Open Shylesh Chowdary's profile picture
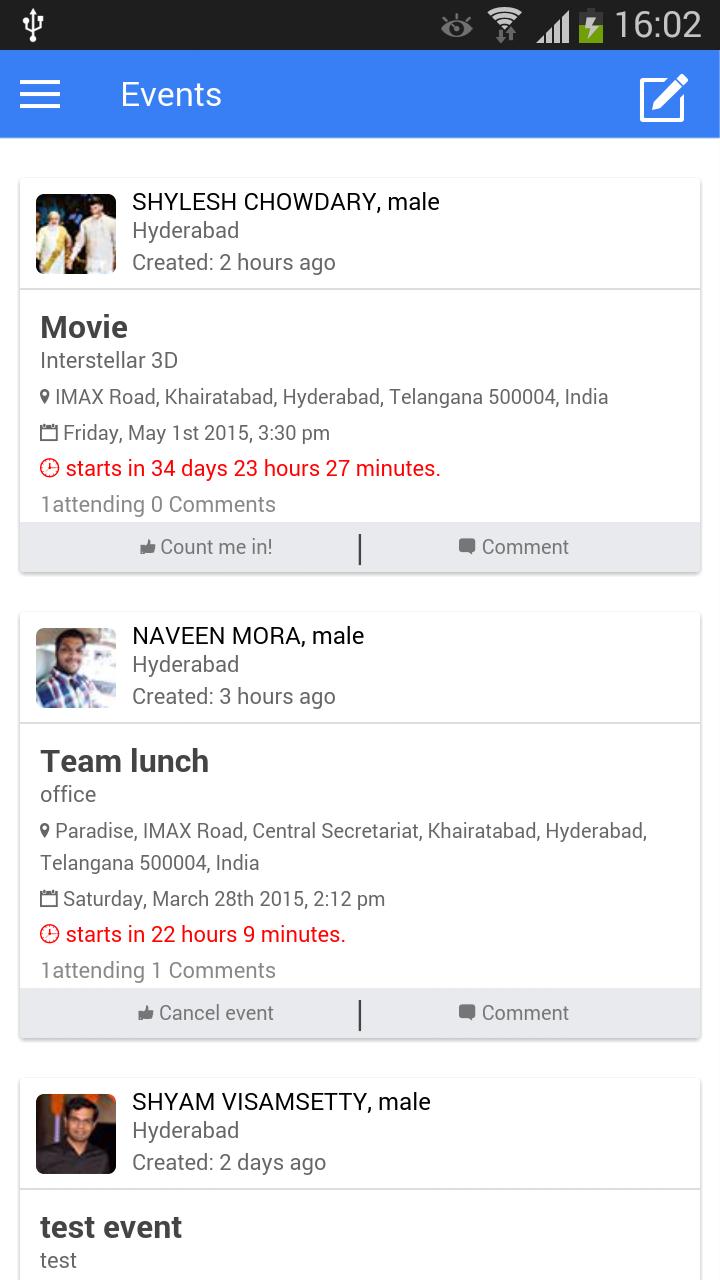Screen dimensions: 720x1280 [76, 234]
